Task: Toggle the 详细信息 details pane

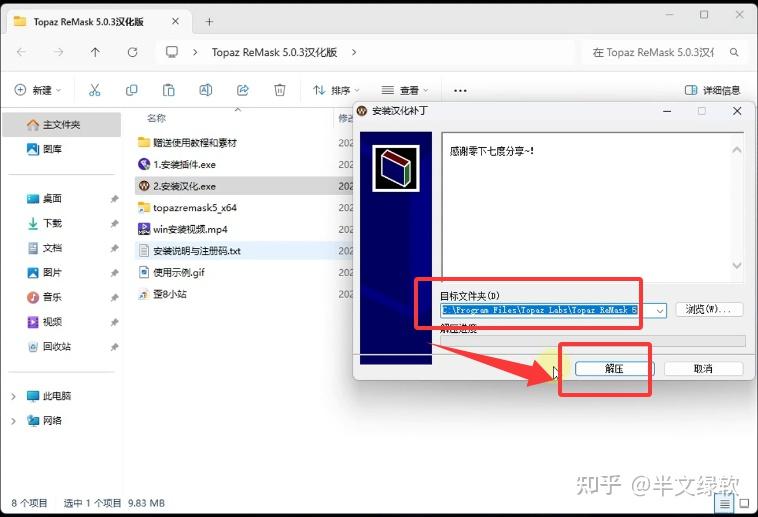Action: (712, 90)
